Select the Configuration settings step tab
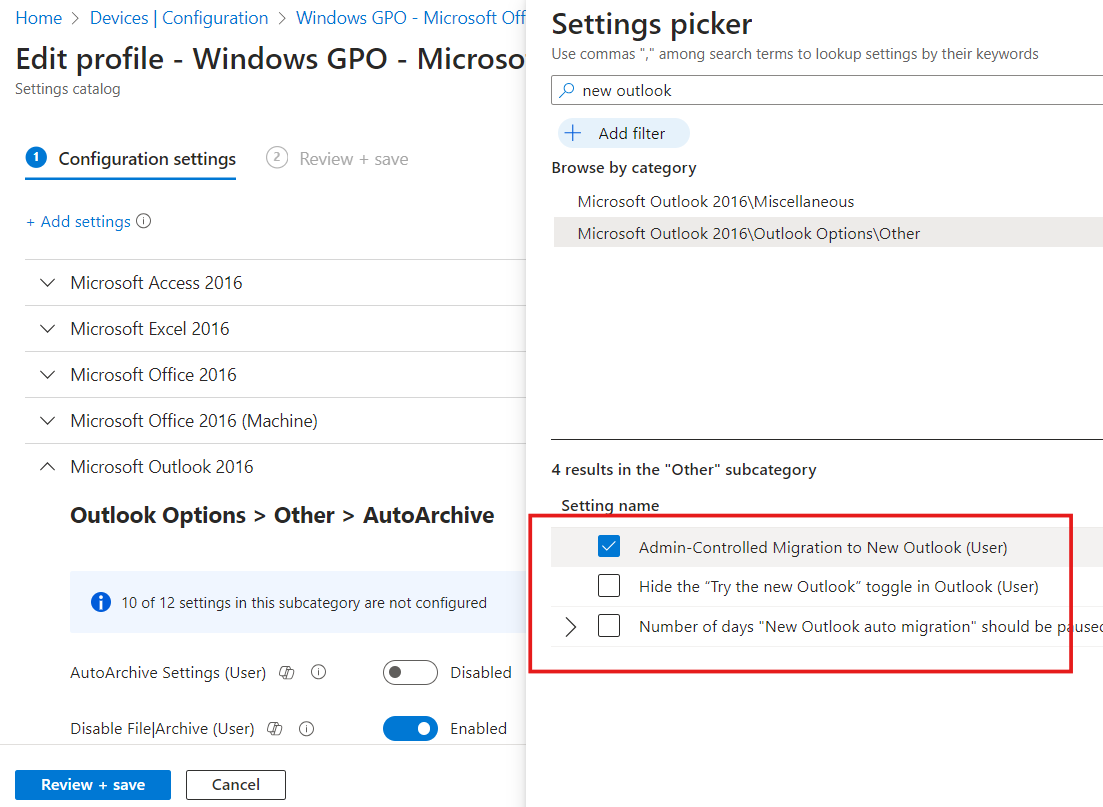The height and width of the screenshot is (807, 1103). point(131,159)
